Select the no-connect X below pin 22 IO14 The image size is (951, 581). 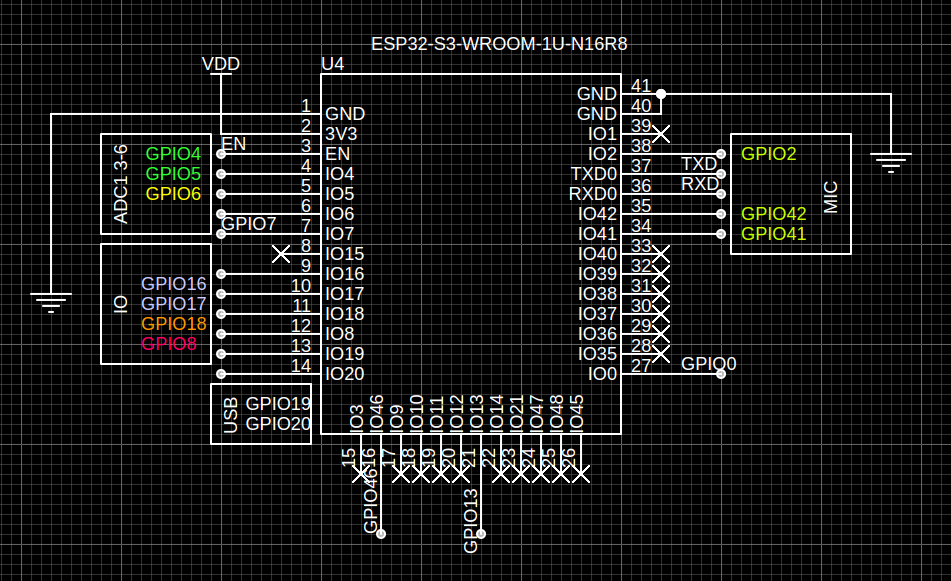(501, 474)
